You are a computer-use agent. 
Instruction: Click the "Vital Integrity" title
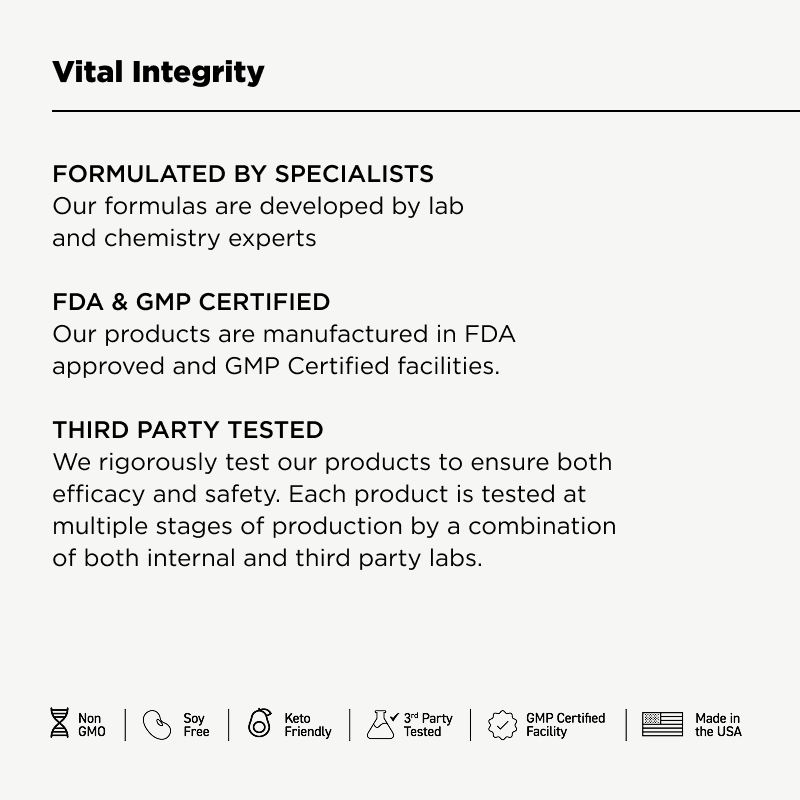tap(158, 72)
